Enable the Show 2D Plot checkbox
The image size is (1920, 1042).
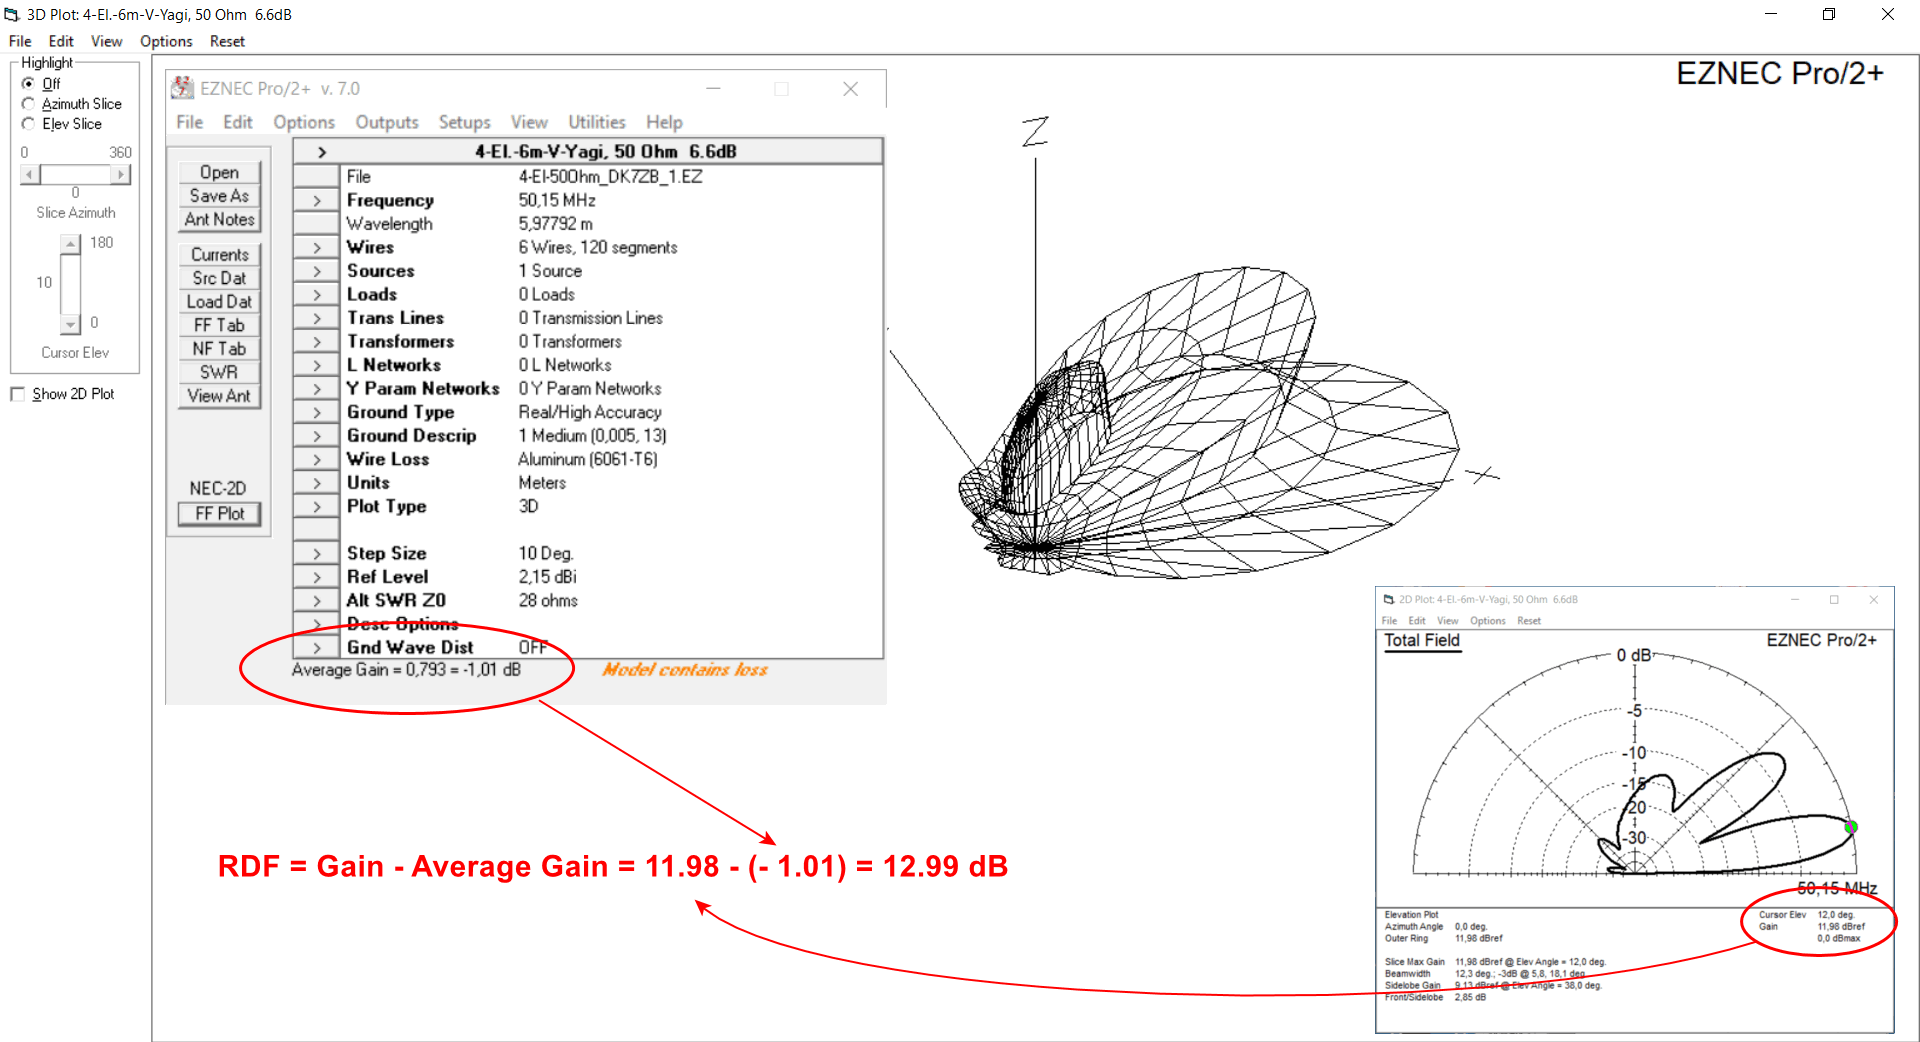18,394
